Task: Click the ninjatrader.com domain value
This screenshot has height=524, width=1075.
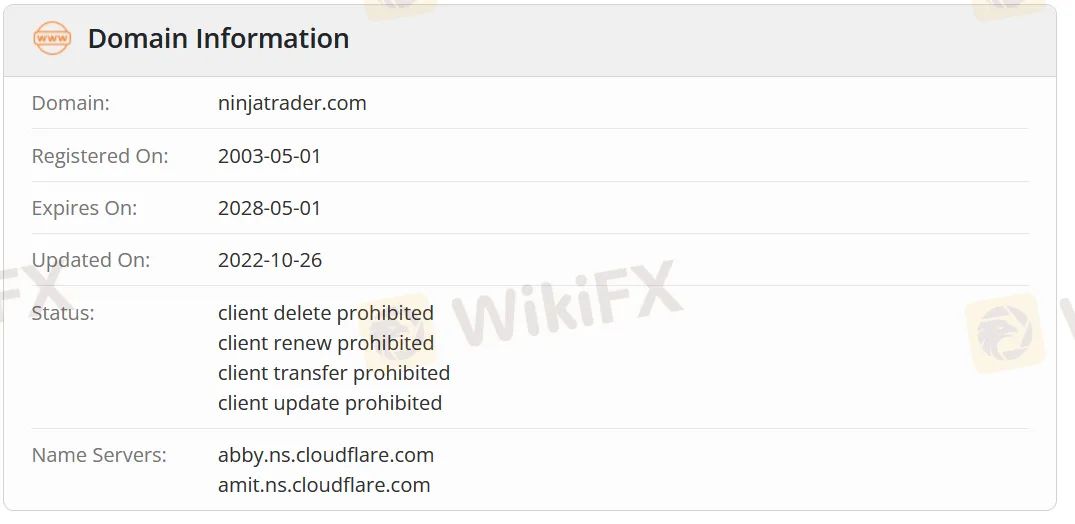Action: pos(292,103)
